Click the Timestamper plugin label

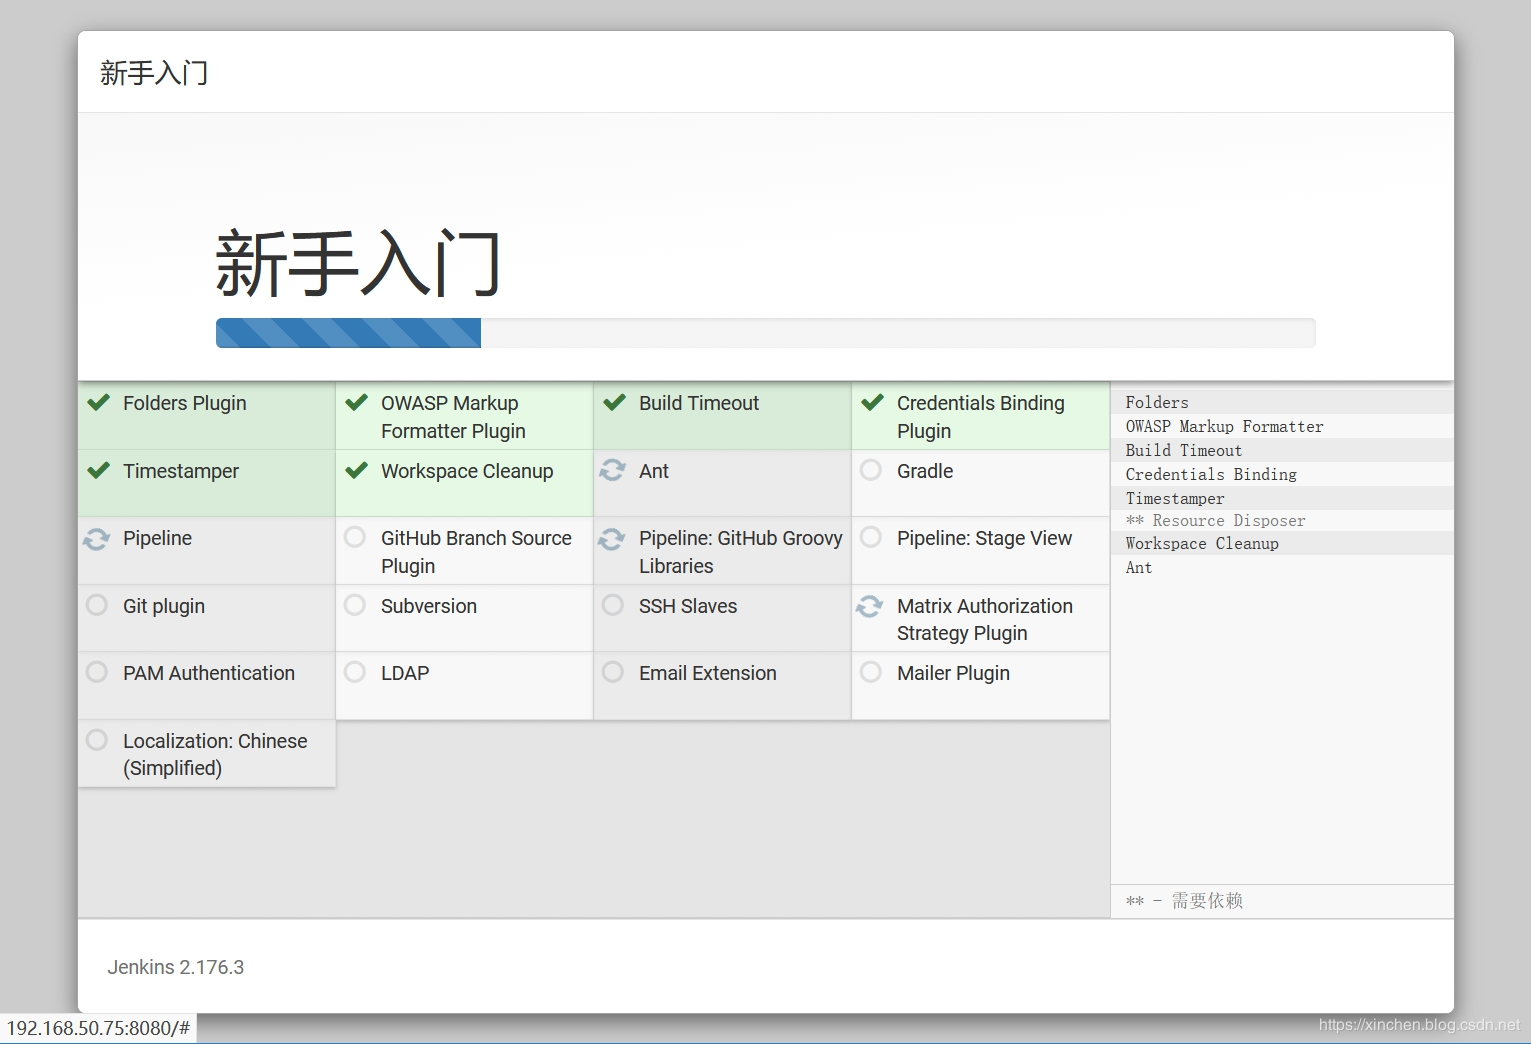point(181,471)
